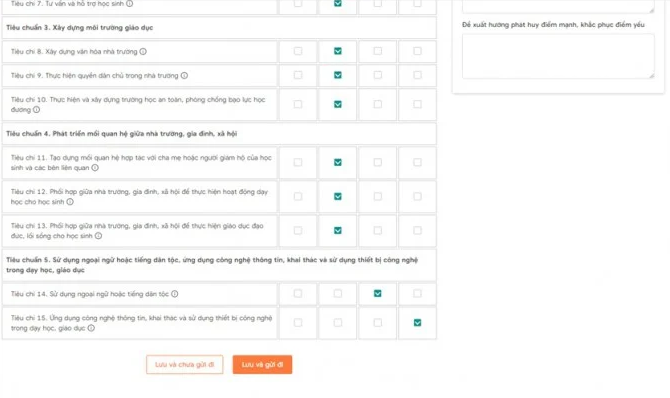Tick first-column checkbox for Tiêu chí 10
The height and width of the screenshot is (398, 670).
click(x=298, y=104)
